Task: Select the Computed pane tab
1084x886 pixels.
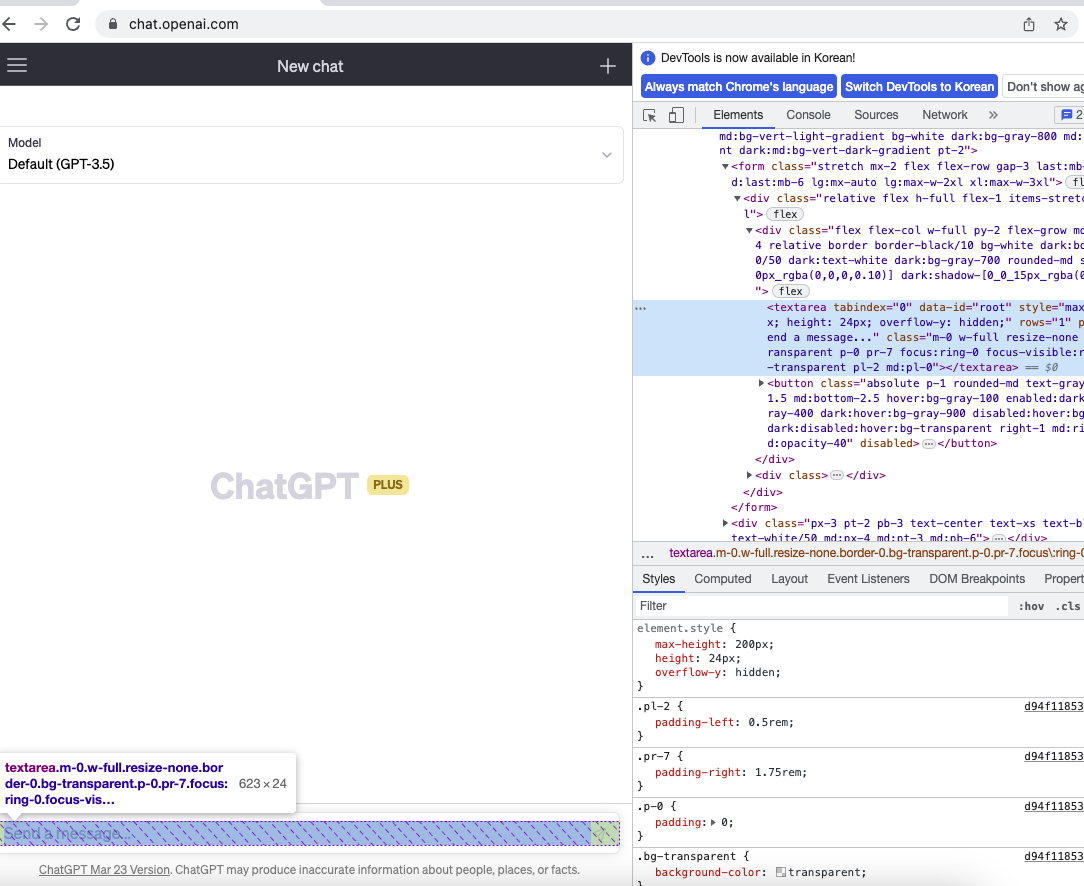Action: point(722,579)
